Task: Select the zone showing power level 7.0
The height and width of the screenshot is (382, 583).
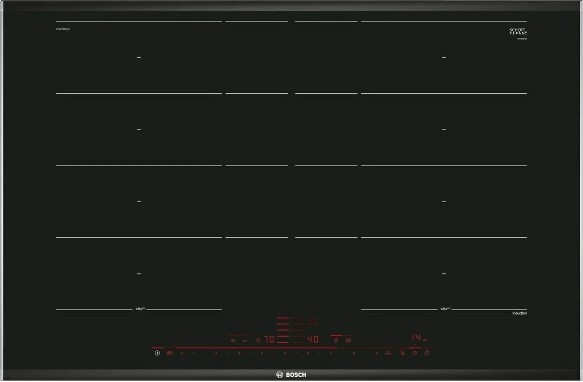Action: point(269,340)
